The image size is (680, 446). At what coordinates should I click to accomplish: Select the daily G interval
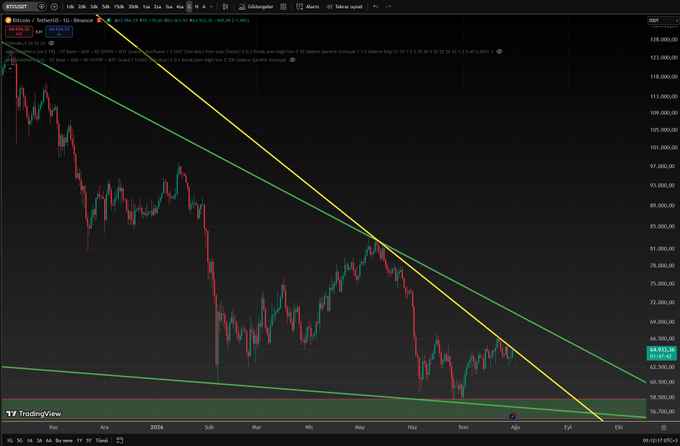[x=189, y=7]
